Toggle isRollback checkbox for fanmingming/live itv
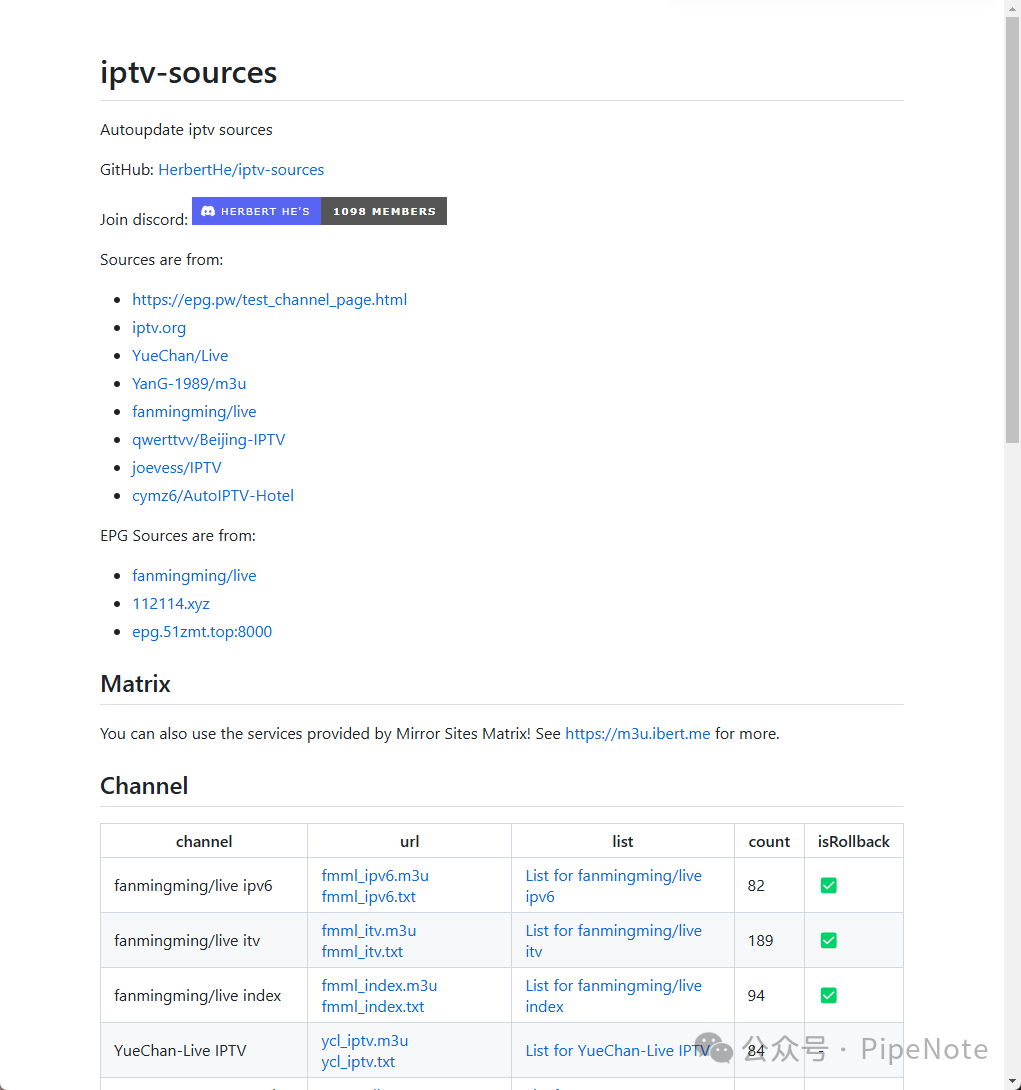The image size is (1021, 1090). [x=828, y=940]
